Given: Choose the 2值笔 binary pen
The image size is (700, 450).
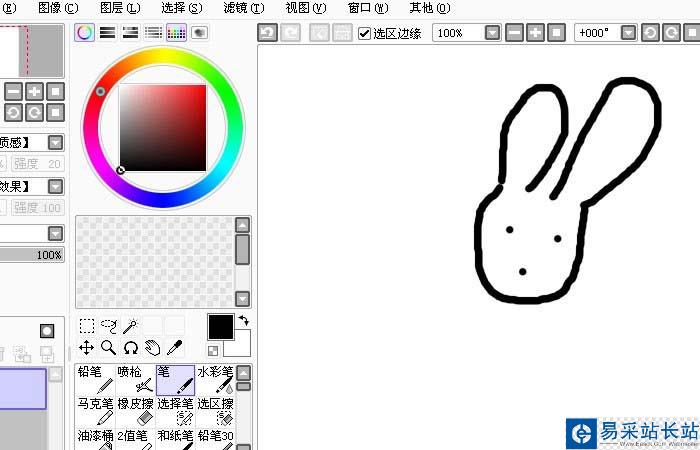Looking at the screenshot, I should pos(136,439).
